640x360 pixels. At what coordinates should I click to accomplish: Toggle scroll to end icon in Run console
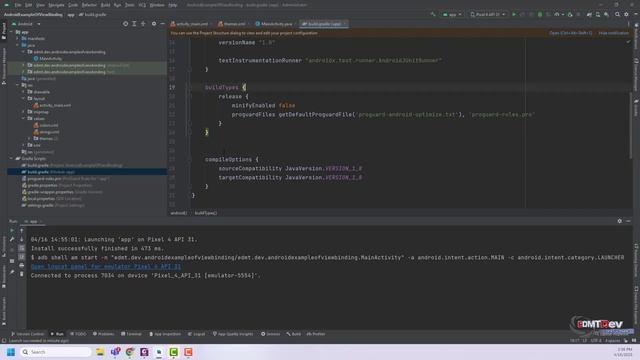click(22, 257)
